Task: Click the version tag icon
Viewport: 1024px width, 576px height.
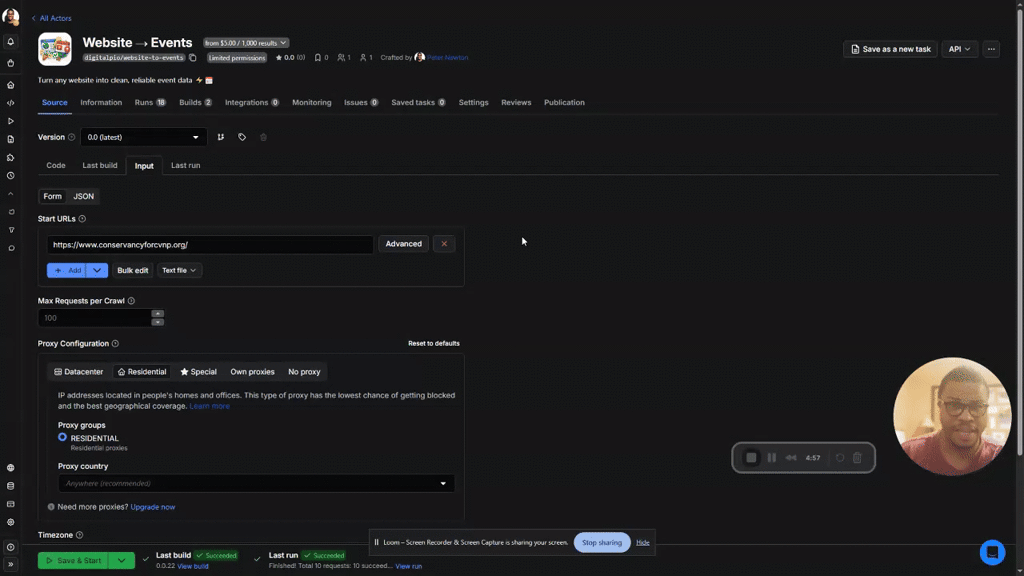Action: tap(242, 137)
